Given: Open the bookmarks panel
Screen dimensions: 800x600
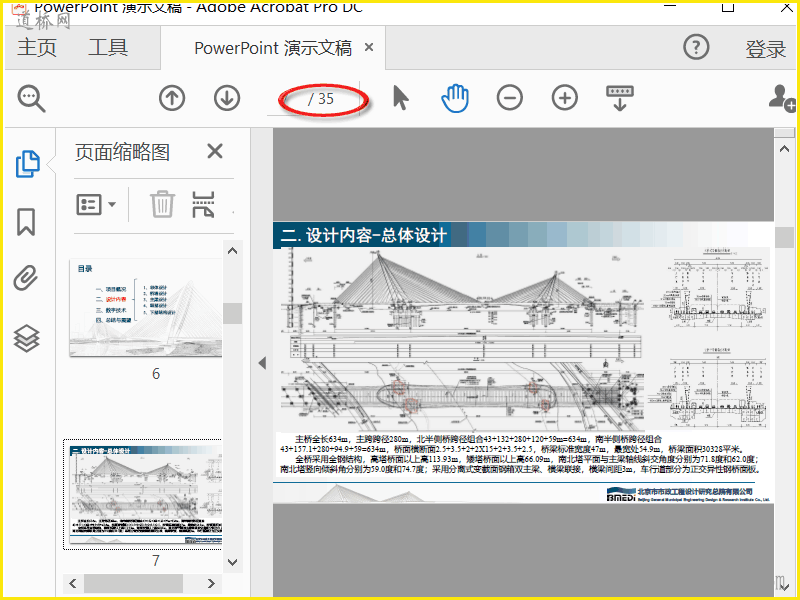Looking at the screenshot, I should (x=26, y=222).
